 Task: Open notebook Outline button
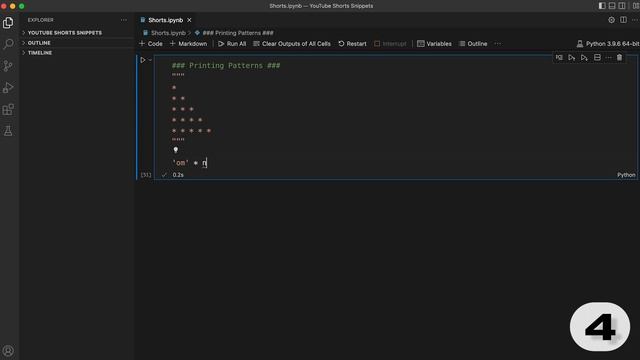[473, 44]
